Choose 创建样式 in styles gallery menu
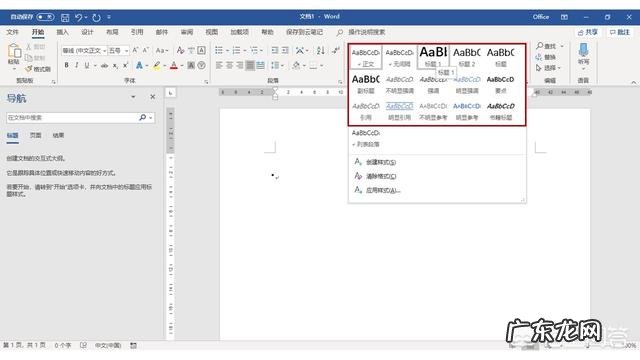The height and width of the screenshot is (360, 640). [x=376, y=162]
